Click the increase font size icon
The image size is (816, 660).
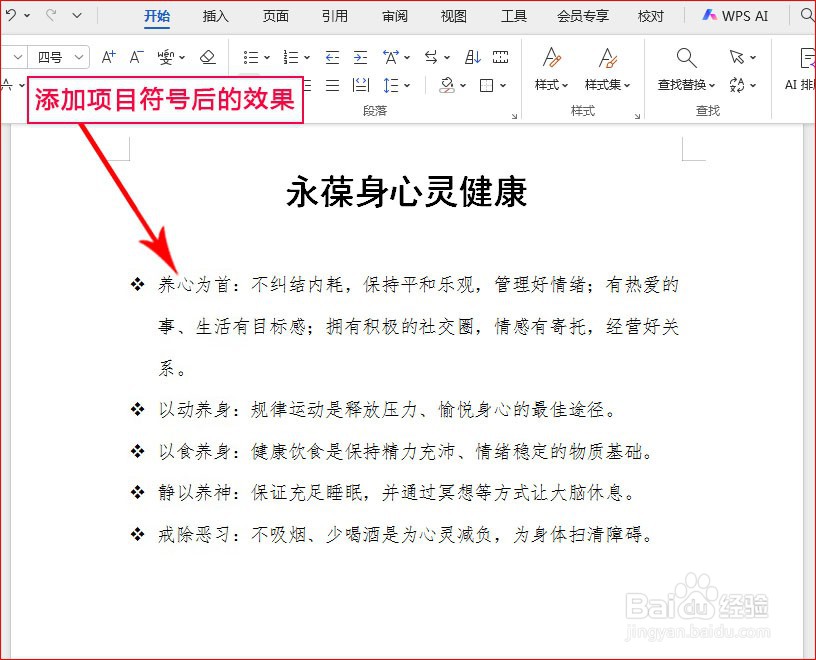(107, 57)
